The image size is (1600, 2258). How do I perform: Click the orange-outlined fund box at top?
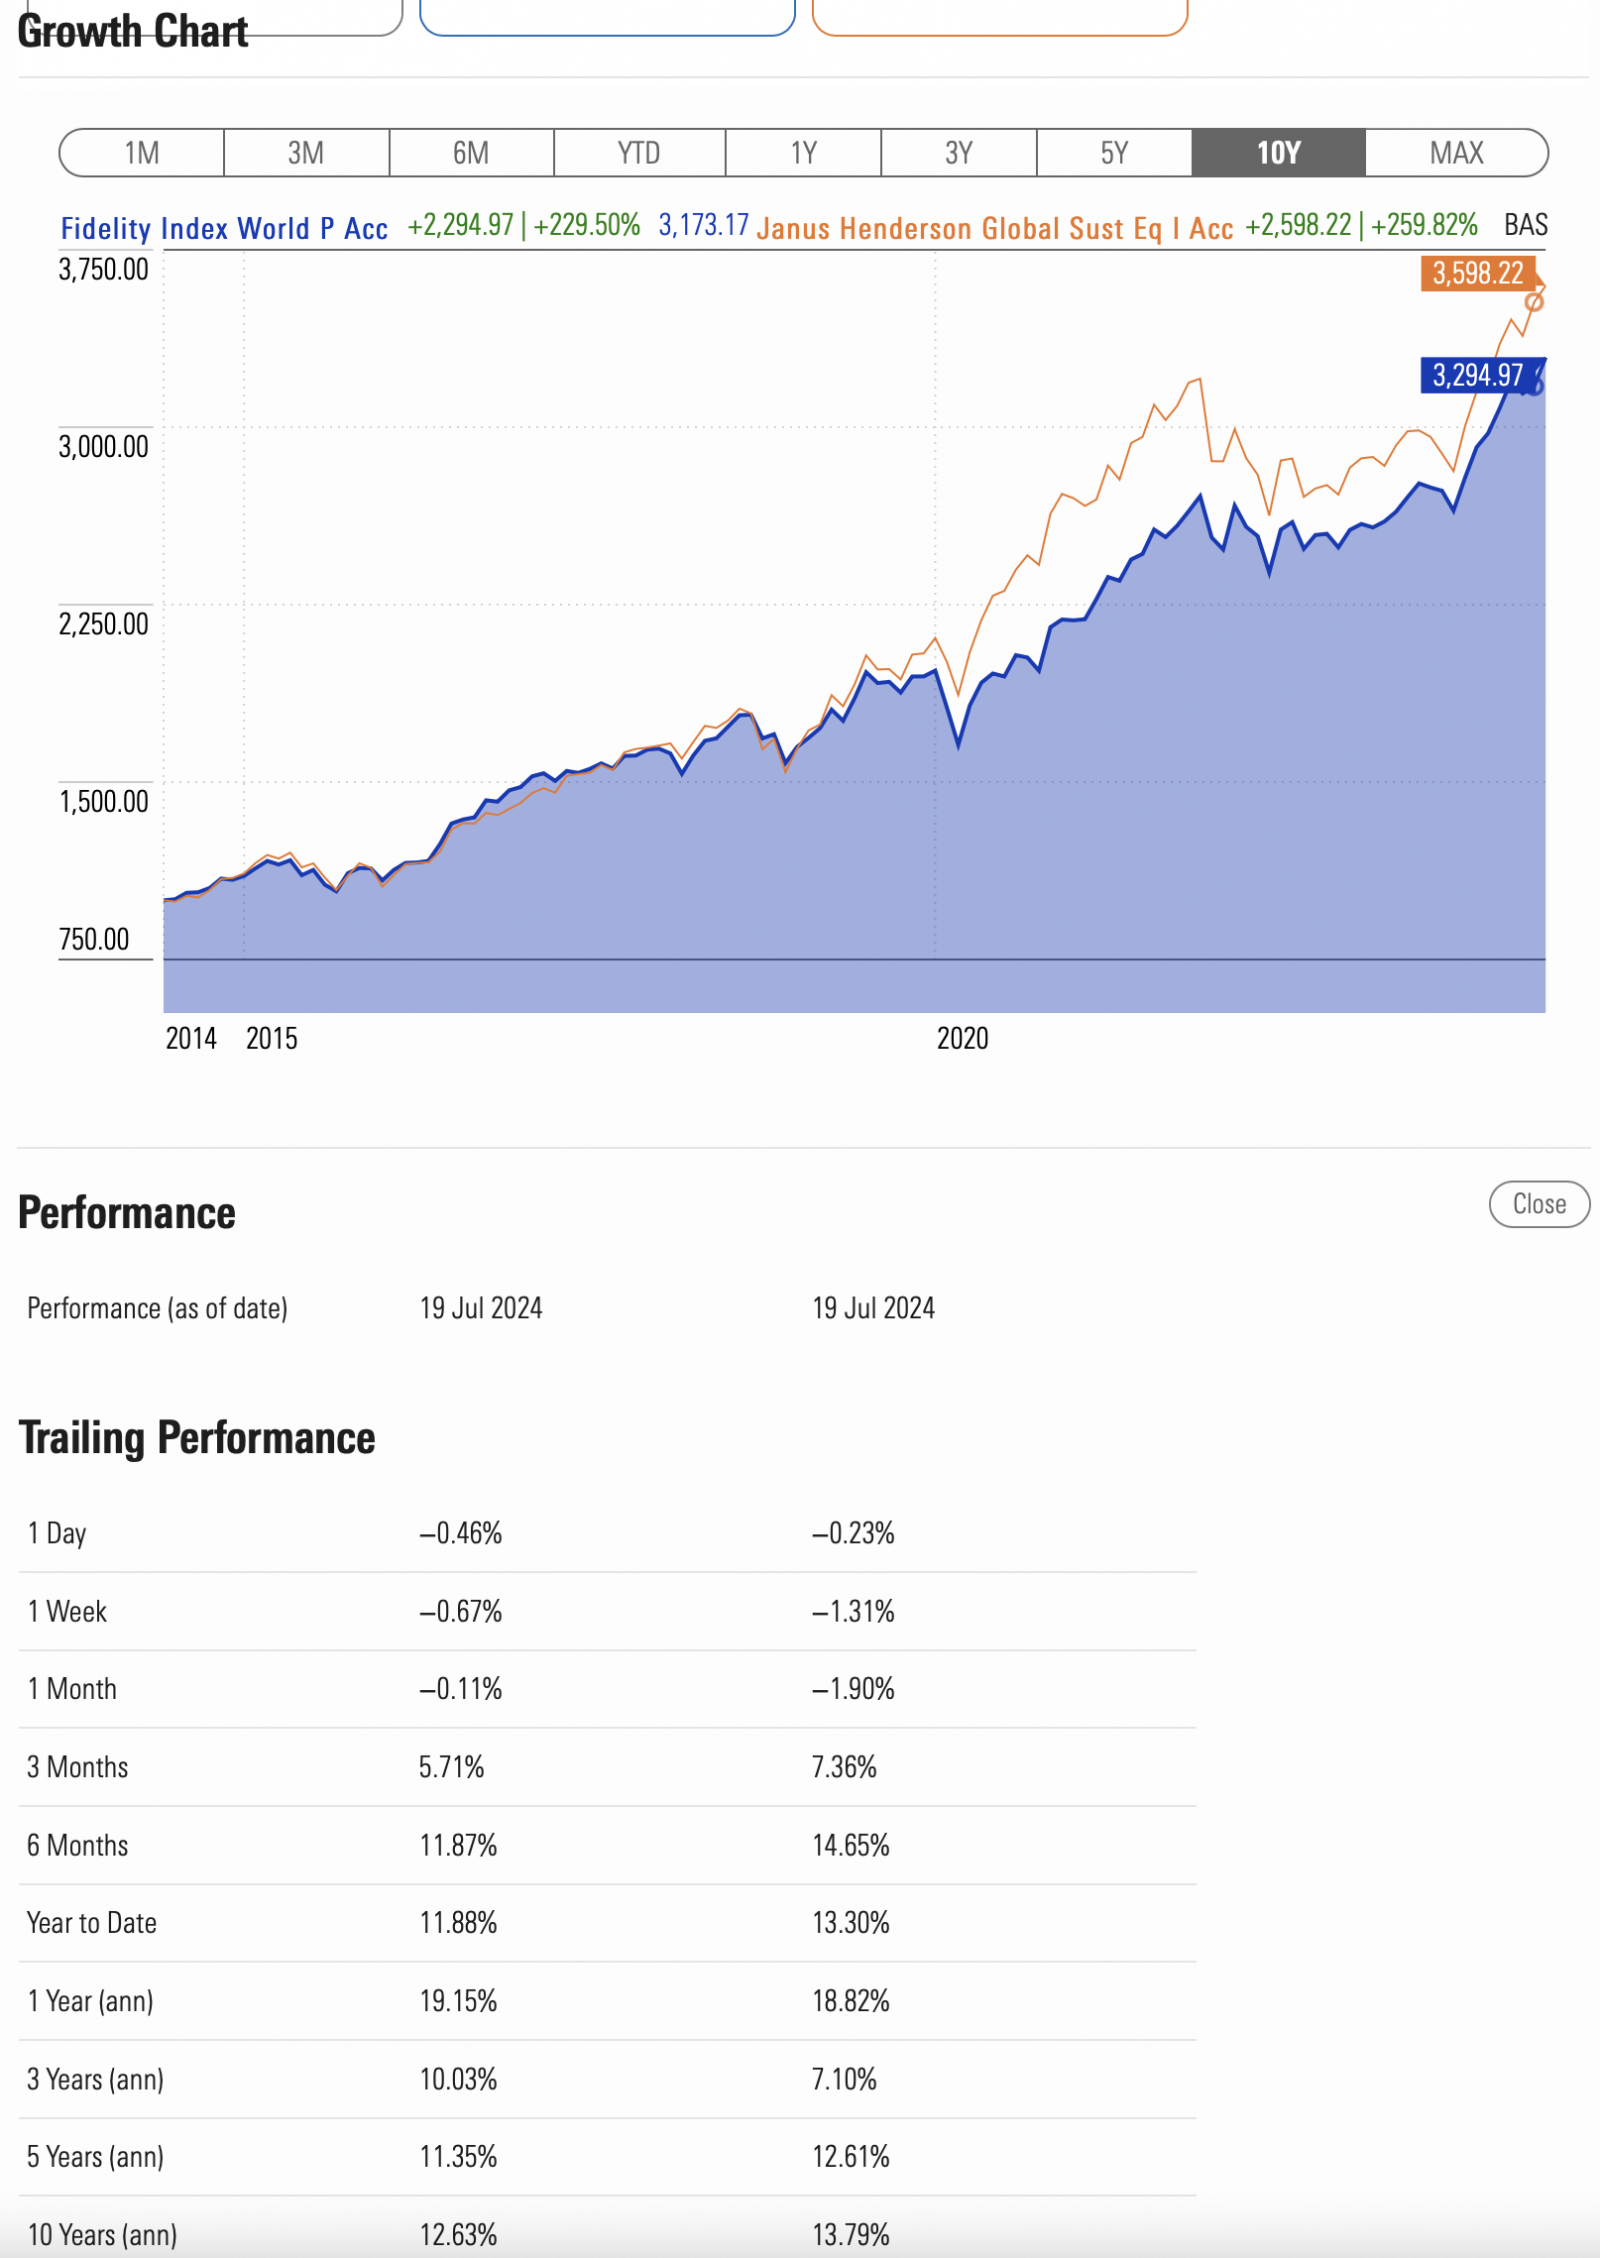click(999, 18)
